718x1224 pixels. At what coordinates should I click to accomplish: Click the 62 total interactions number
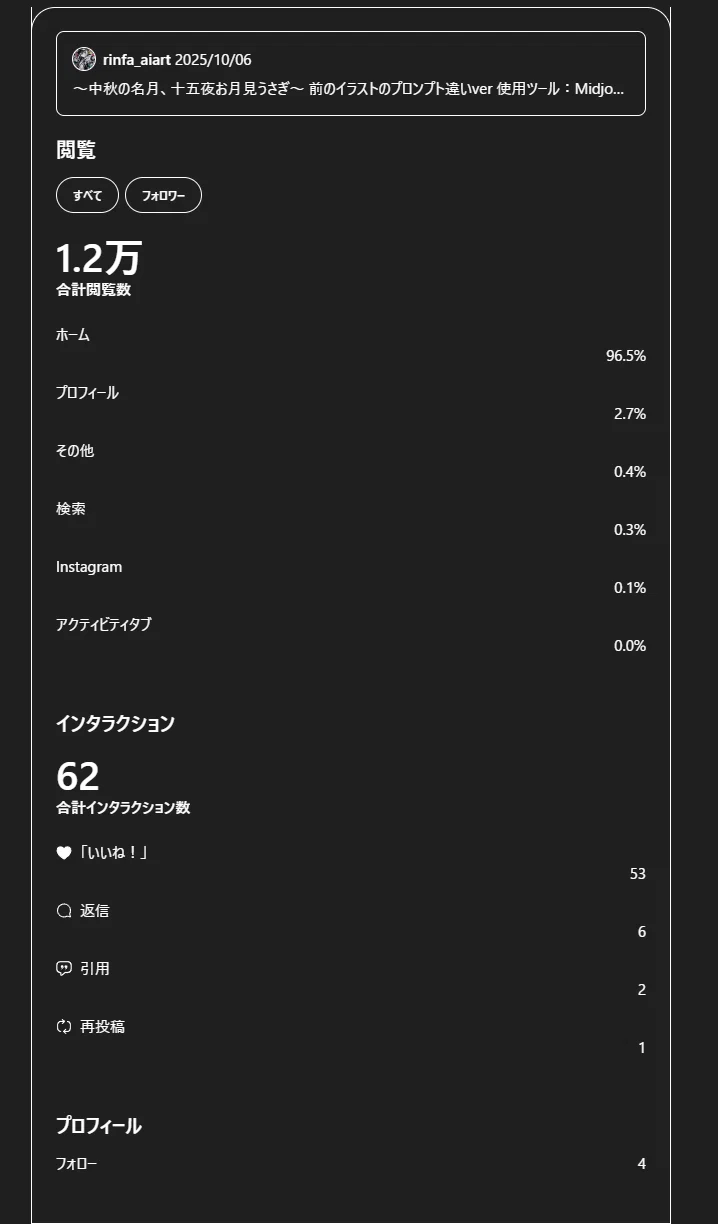click(78, 776)
